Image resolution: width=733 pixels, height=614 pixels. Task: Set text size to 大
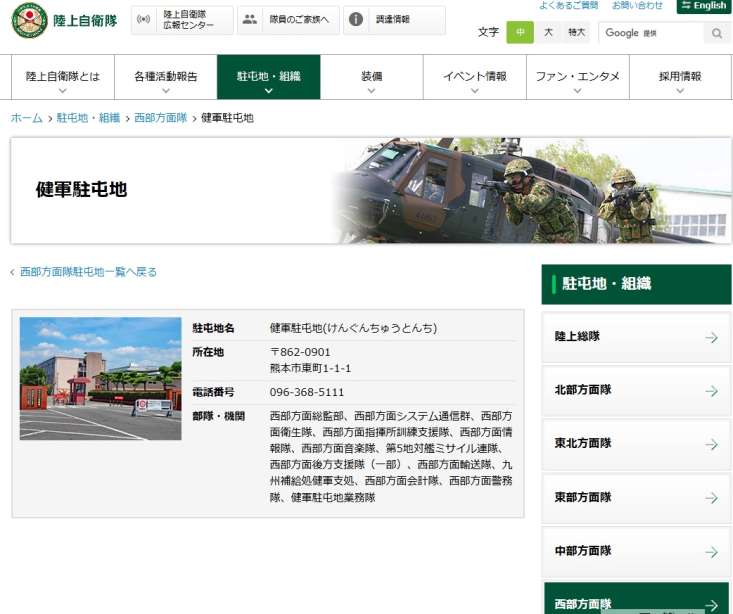[548, 33]
